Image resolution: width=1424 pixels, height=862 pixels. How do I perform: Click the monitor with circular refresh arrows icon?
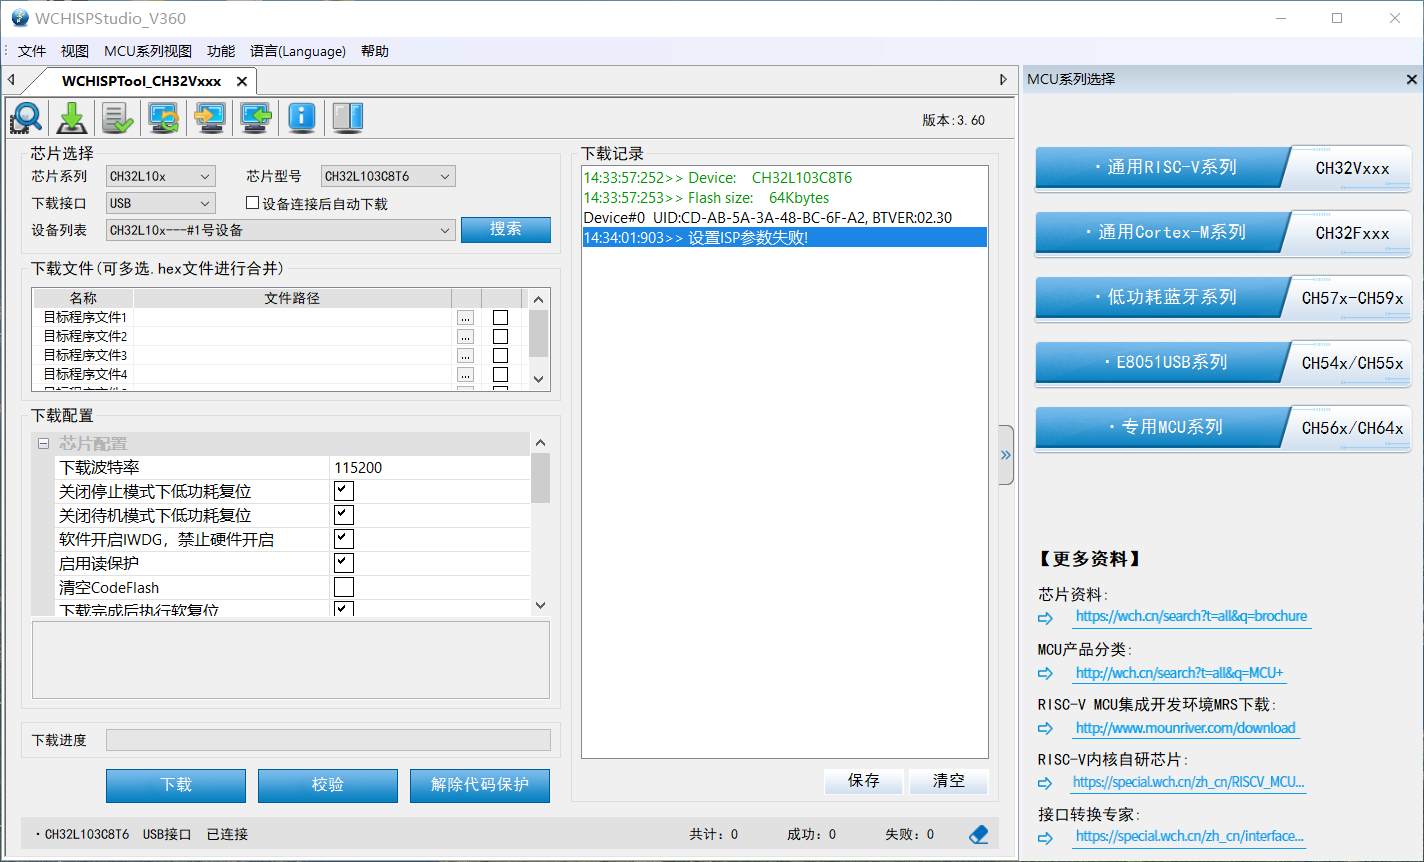(164, 118)
